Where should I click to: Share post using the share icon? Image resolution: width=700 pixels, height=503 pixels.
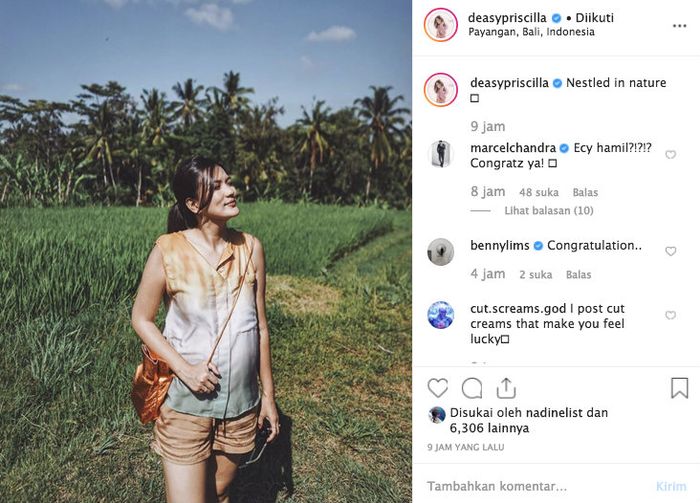pyautogui.click(x=506, y=388)
